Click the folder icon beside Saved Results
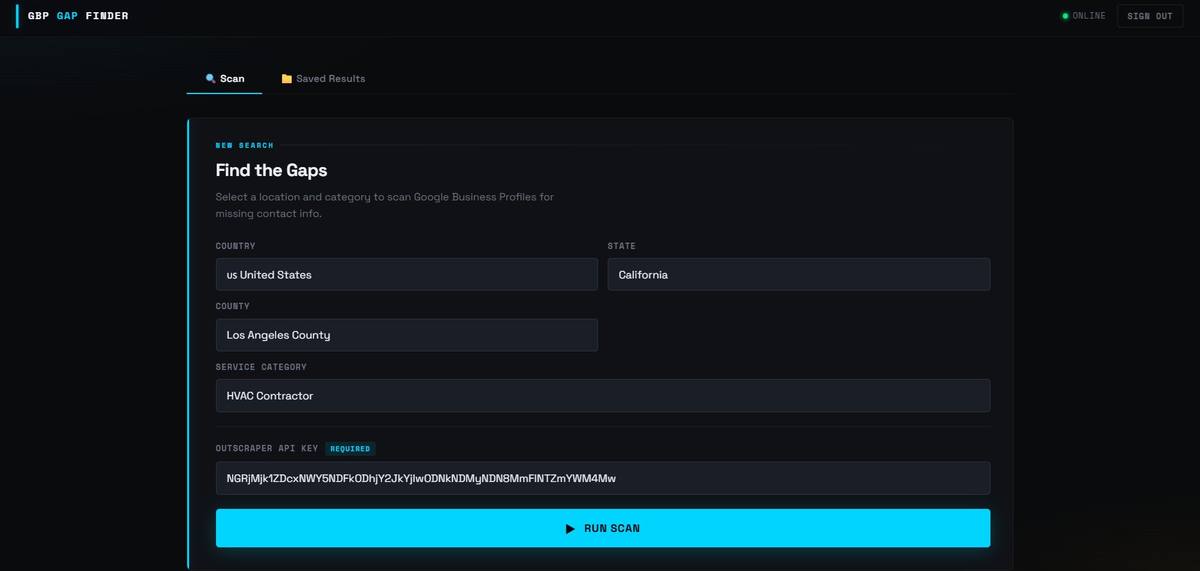This screenshot has width=1200, height=571. pyautogui.click(x=287, y=79)
